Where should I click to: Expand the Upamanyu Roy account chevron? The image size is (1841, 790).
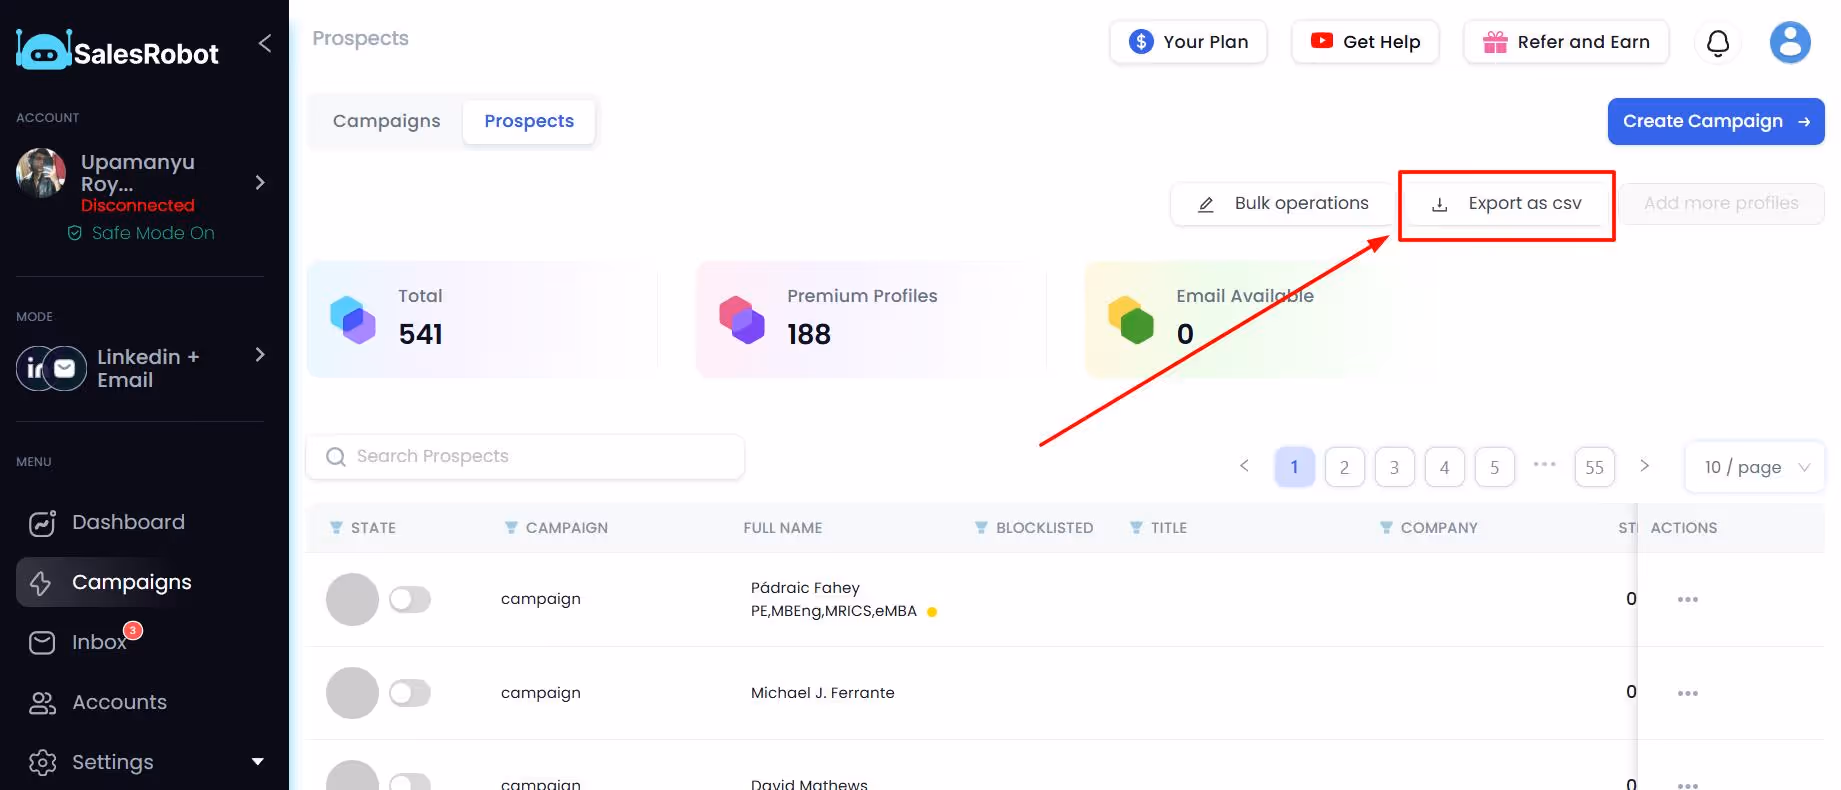coord(260,182)
